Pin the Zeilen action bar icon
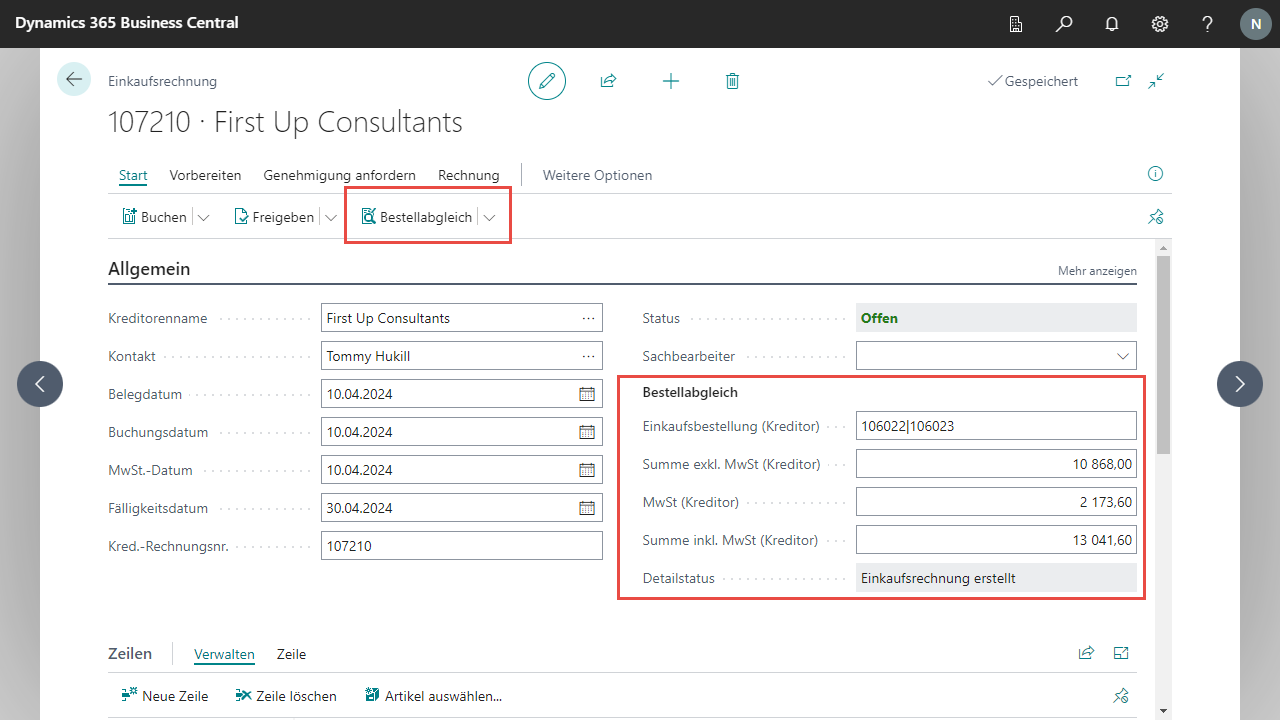The image size is (1280, 720). pos(1121,696)
